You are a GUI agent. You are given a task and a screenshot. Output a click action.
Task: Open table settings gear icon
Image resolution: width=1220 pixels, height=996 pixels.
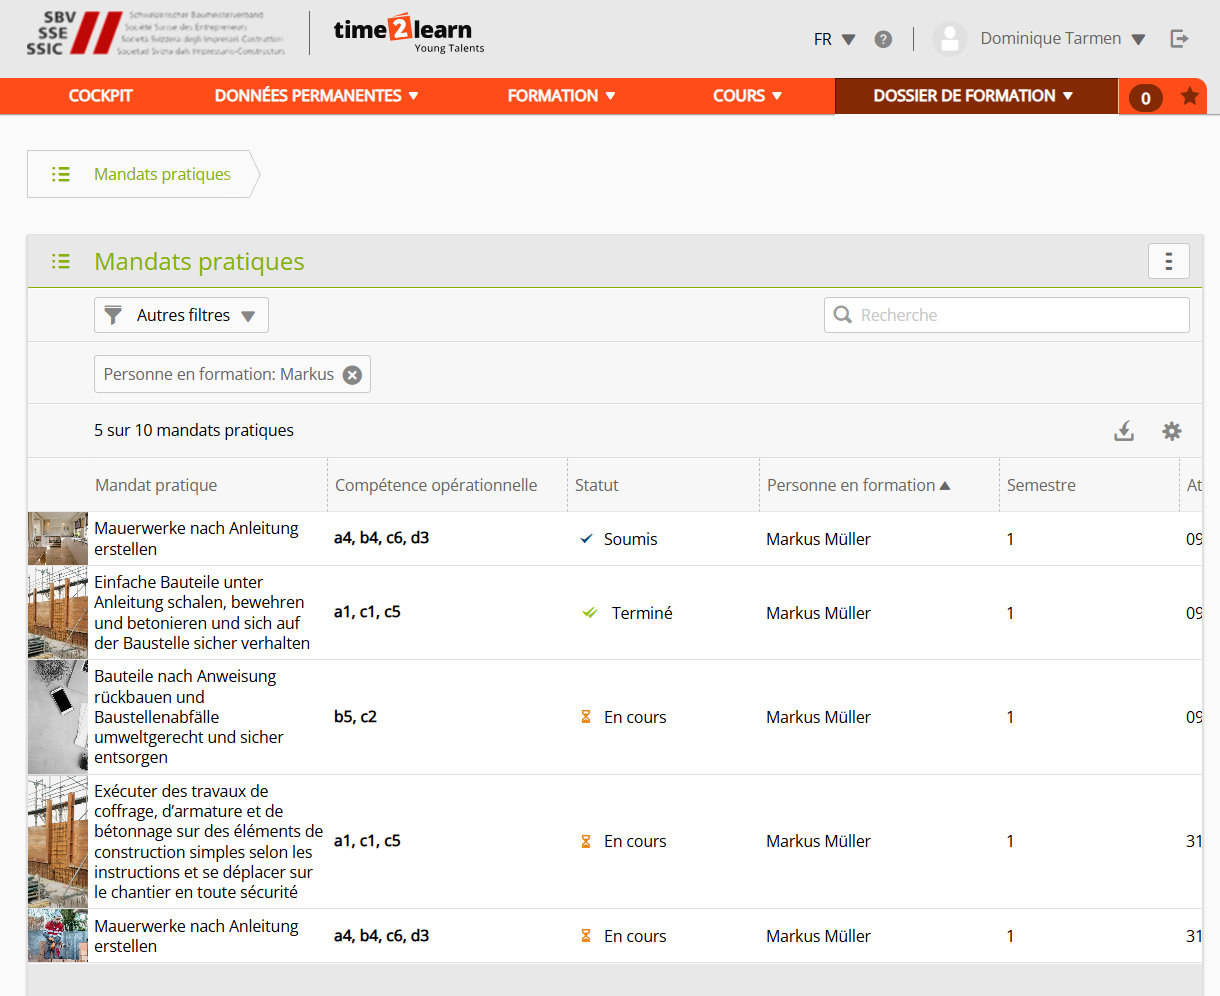1171,431
